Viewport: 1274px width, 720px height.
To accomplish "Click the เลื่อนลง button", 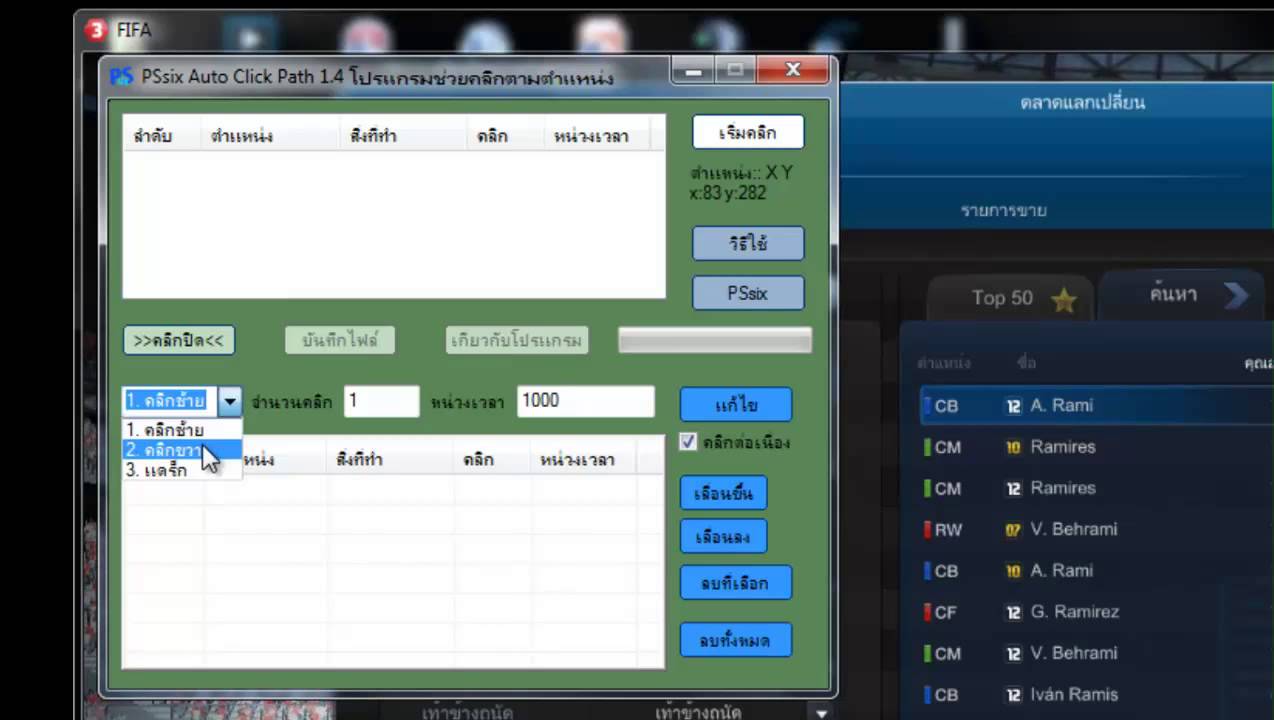I will point(723,537).
